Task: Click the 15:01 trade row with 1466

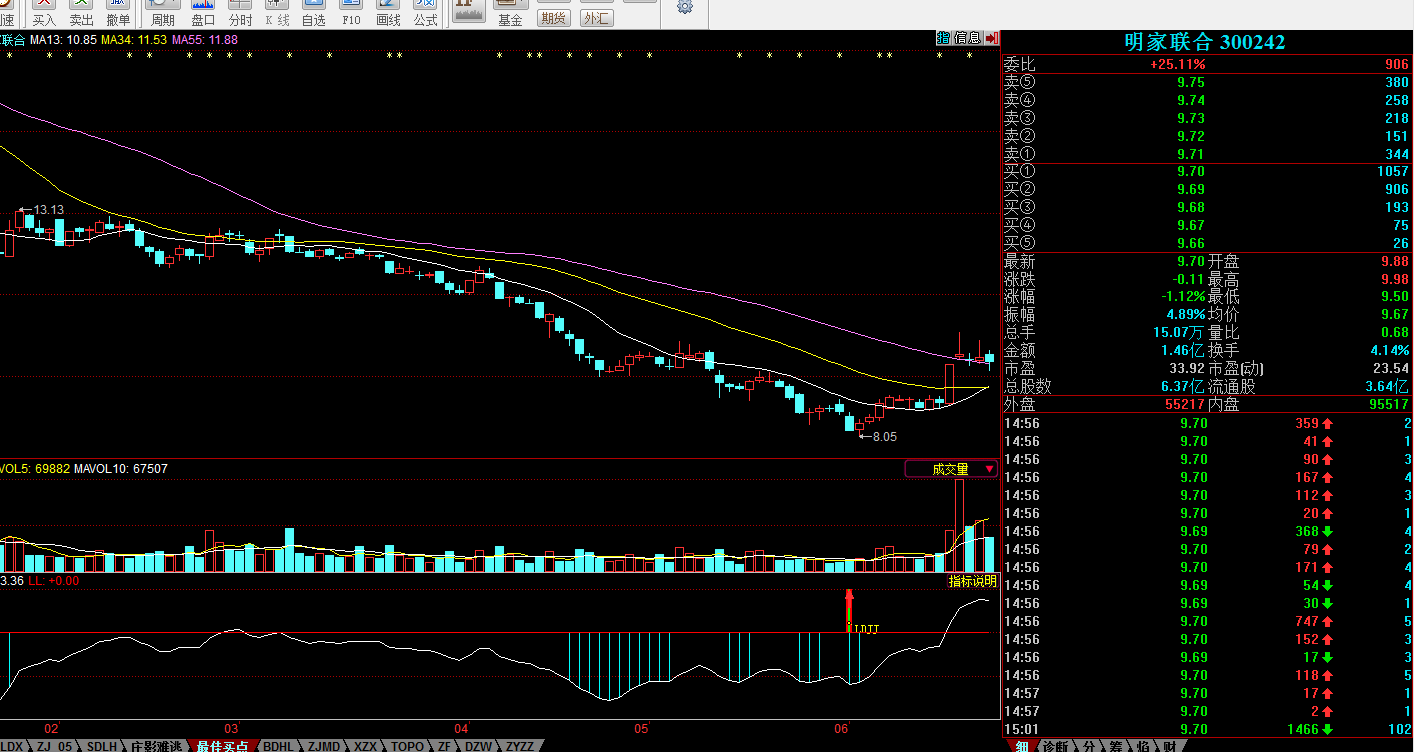Action: 1206,729
